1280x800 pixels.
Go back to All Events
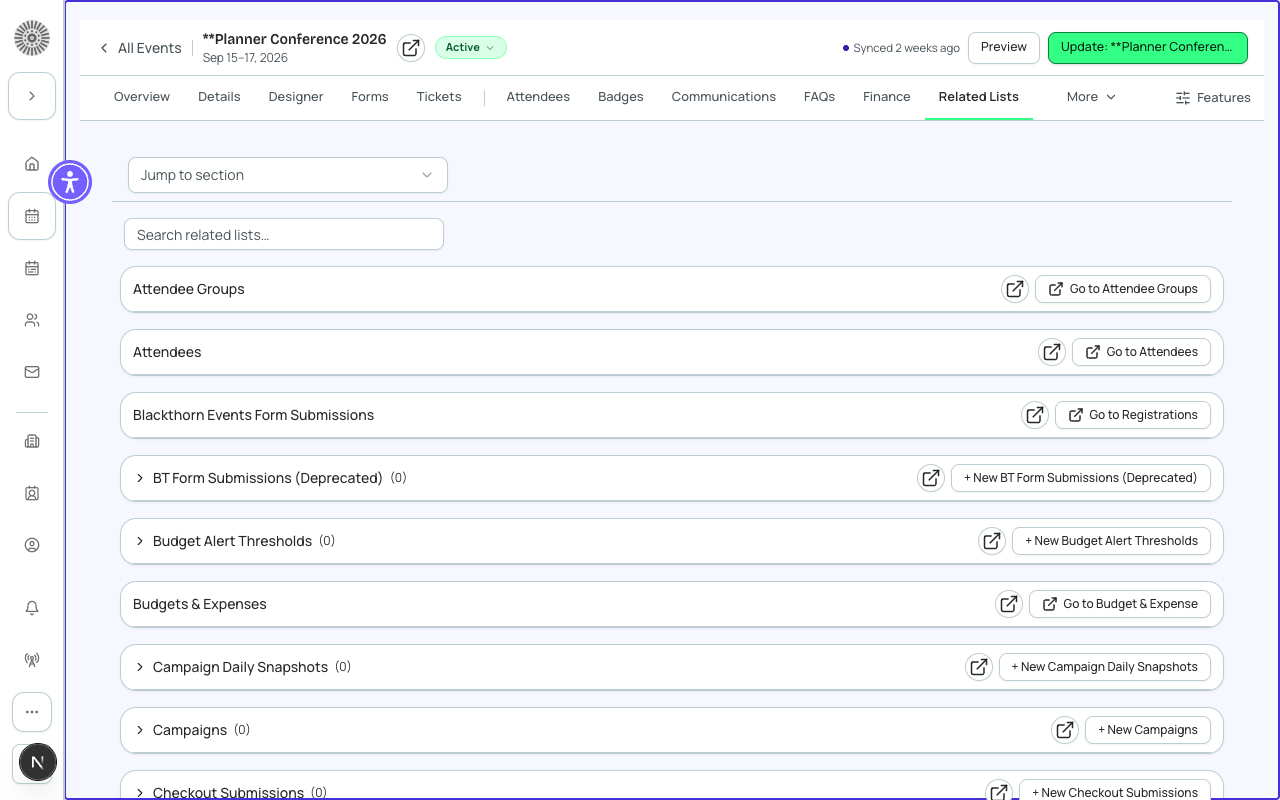pos(140,48)
